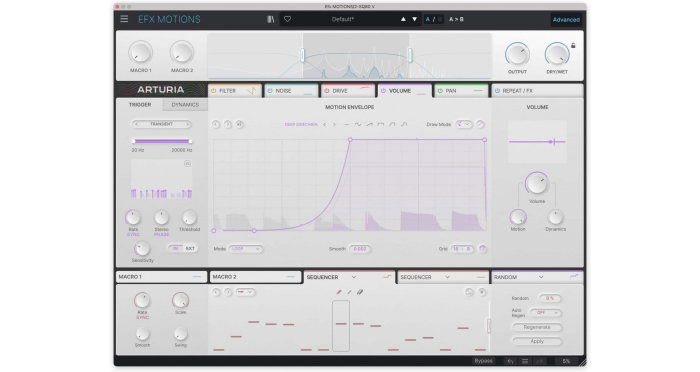
Task: Click the left band handle in spectrum display
Action: 302,55
